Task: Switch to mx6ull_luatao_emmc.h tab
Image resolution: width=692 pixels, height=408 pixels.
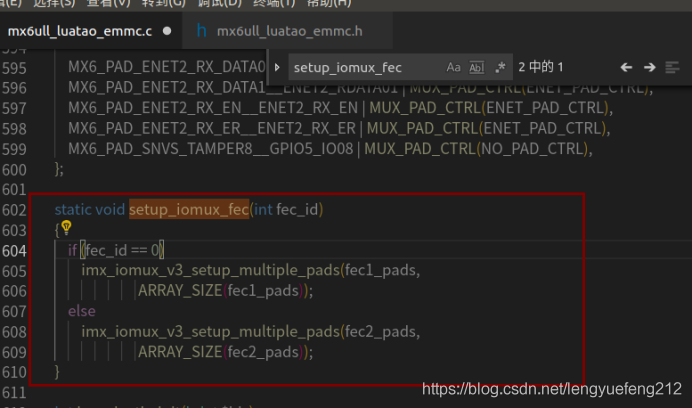Action: tap(290, 31)
